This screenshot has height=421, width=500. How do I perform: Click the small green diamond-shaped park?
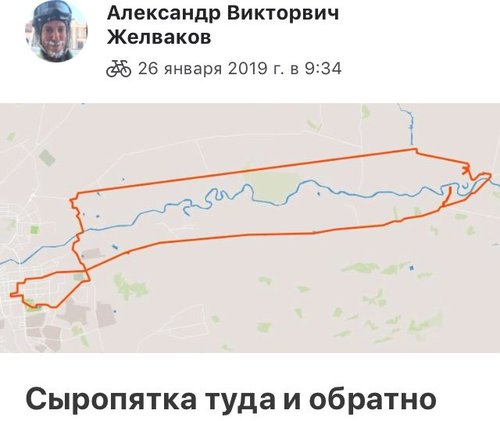tap(47, 158)
